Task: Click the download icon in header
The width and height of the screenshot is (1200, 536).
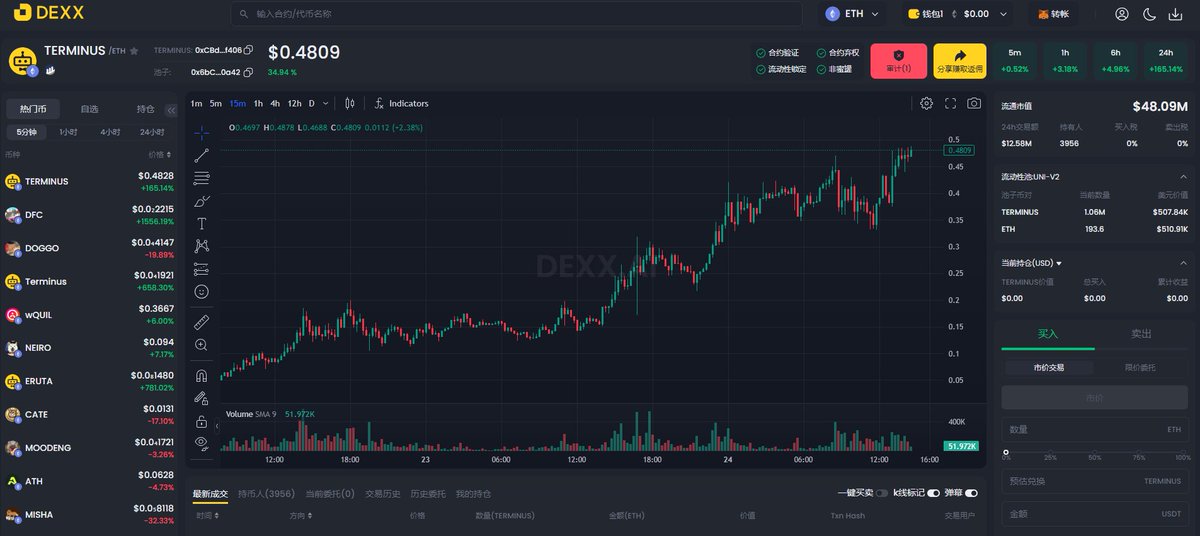Action: point(1175,14)
